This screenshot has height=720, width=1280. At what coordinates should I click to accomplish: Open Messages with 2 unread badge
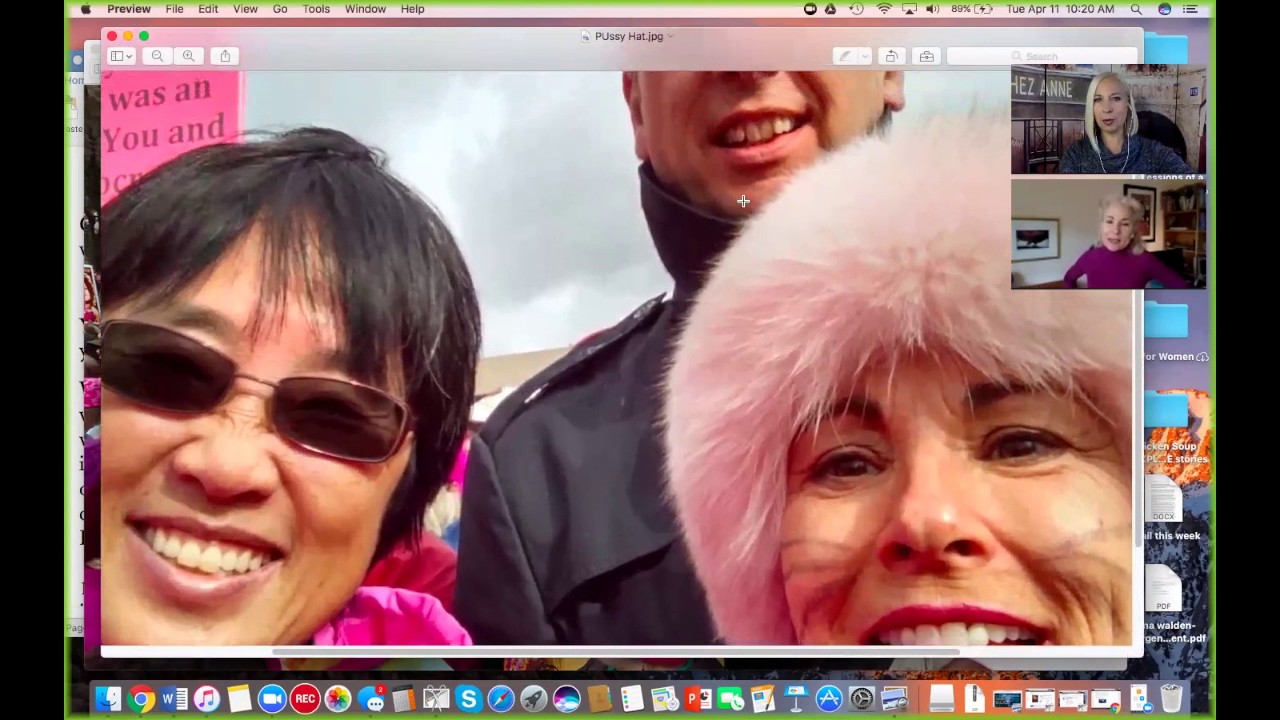[371, 698]
